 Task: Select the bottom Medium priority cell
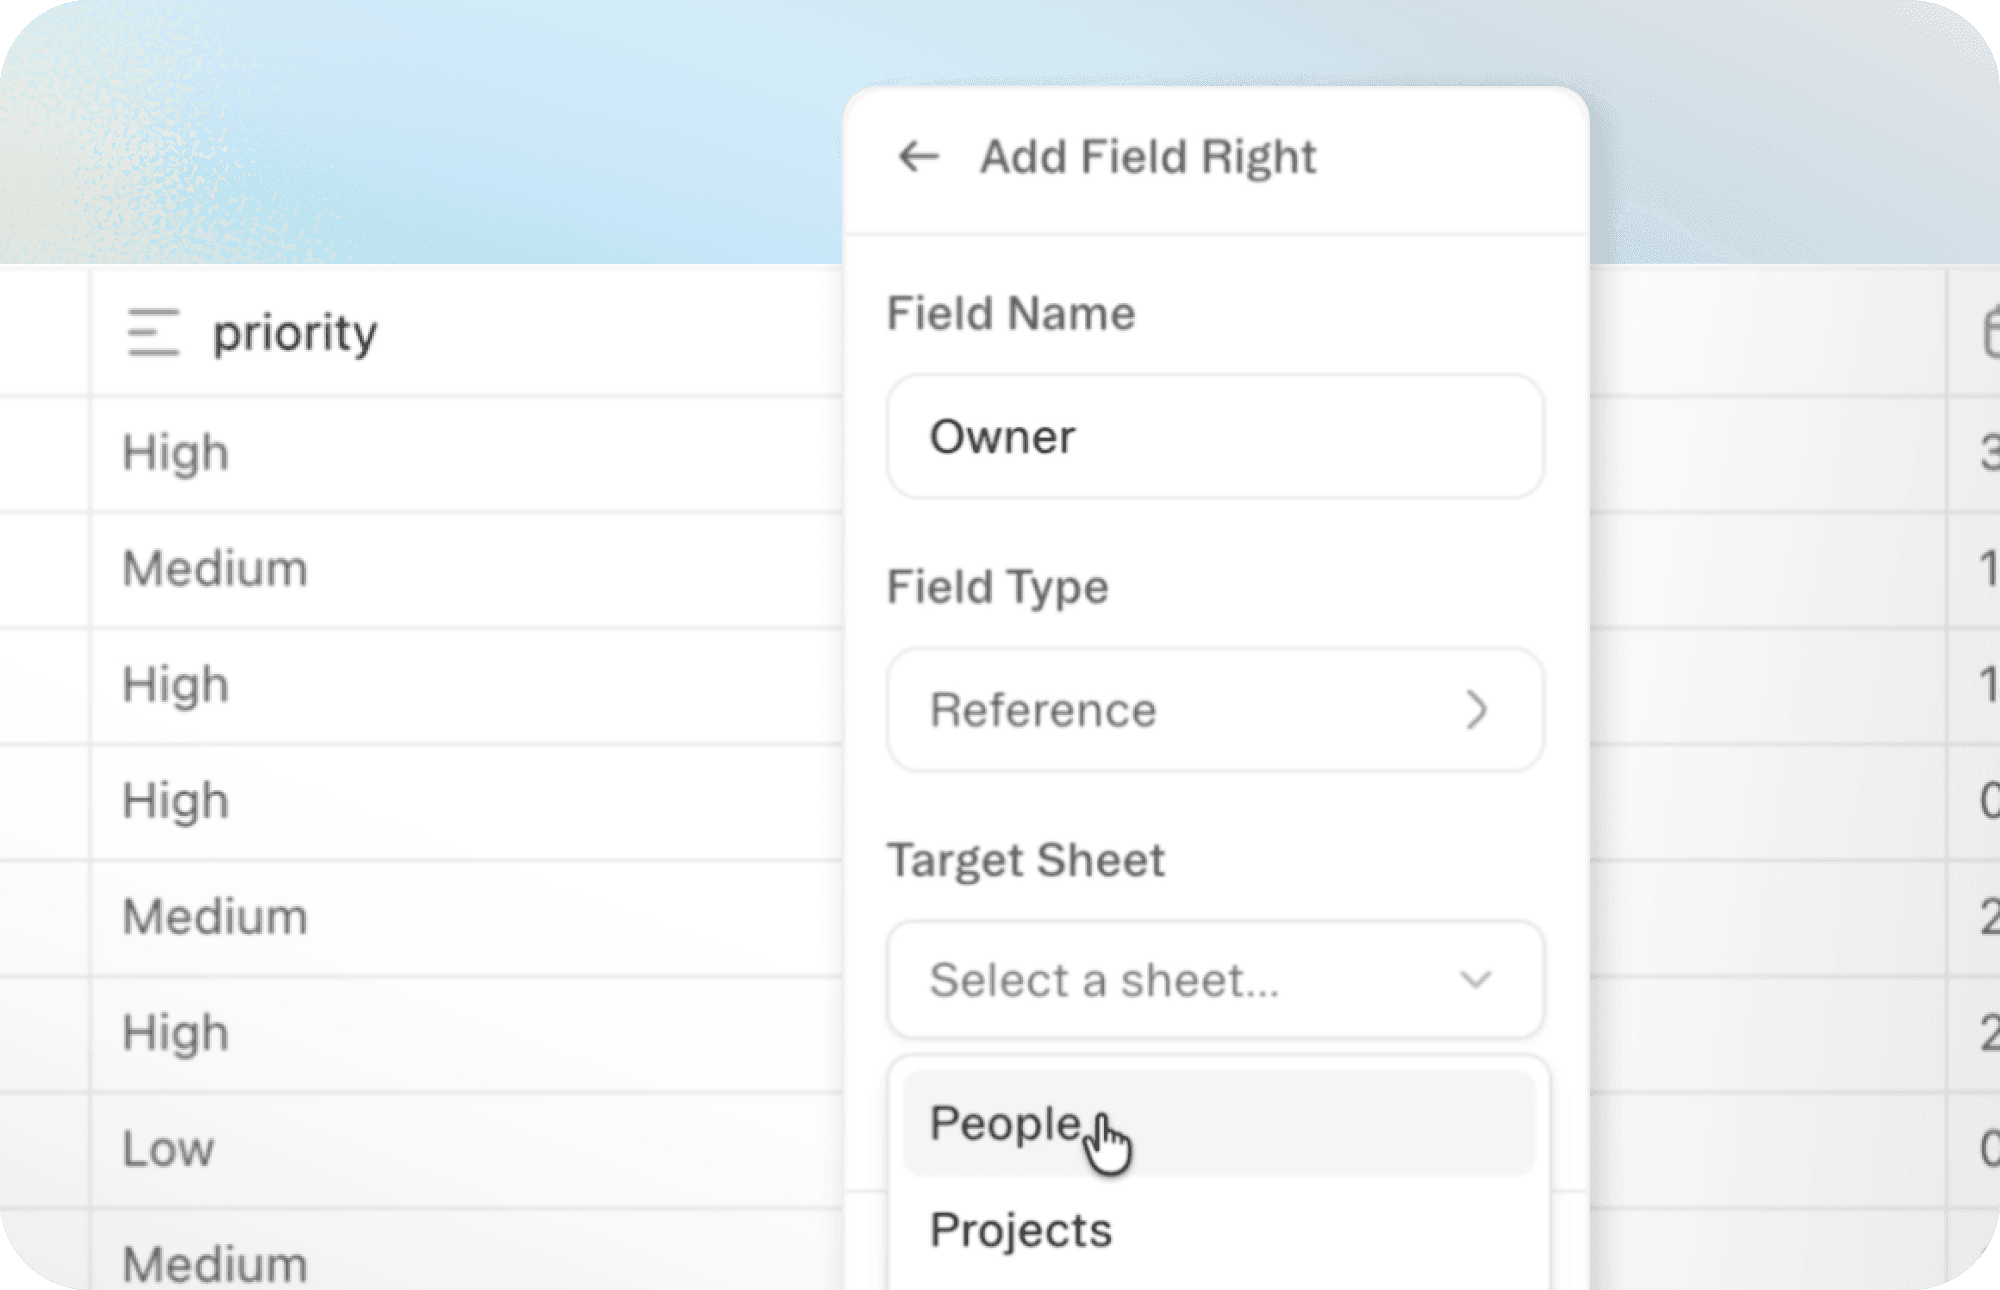[215, 1262]
